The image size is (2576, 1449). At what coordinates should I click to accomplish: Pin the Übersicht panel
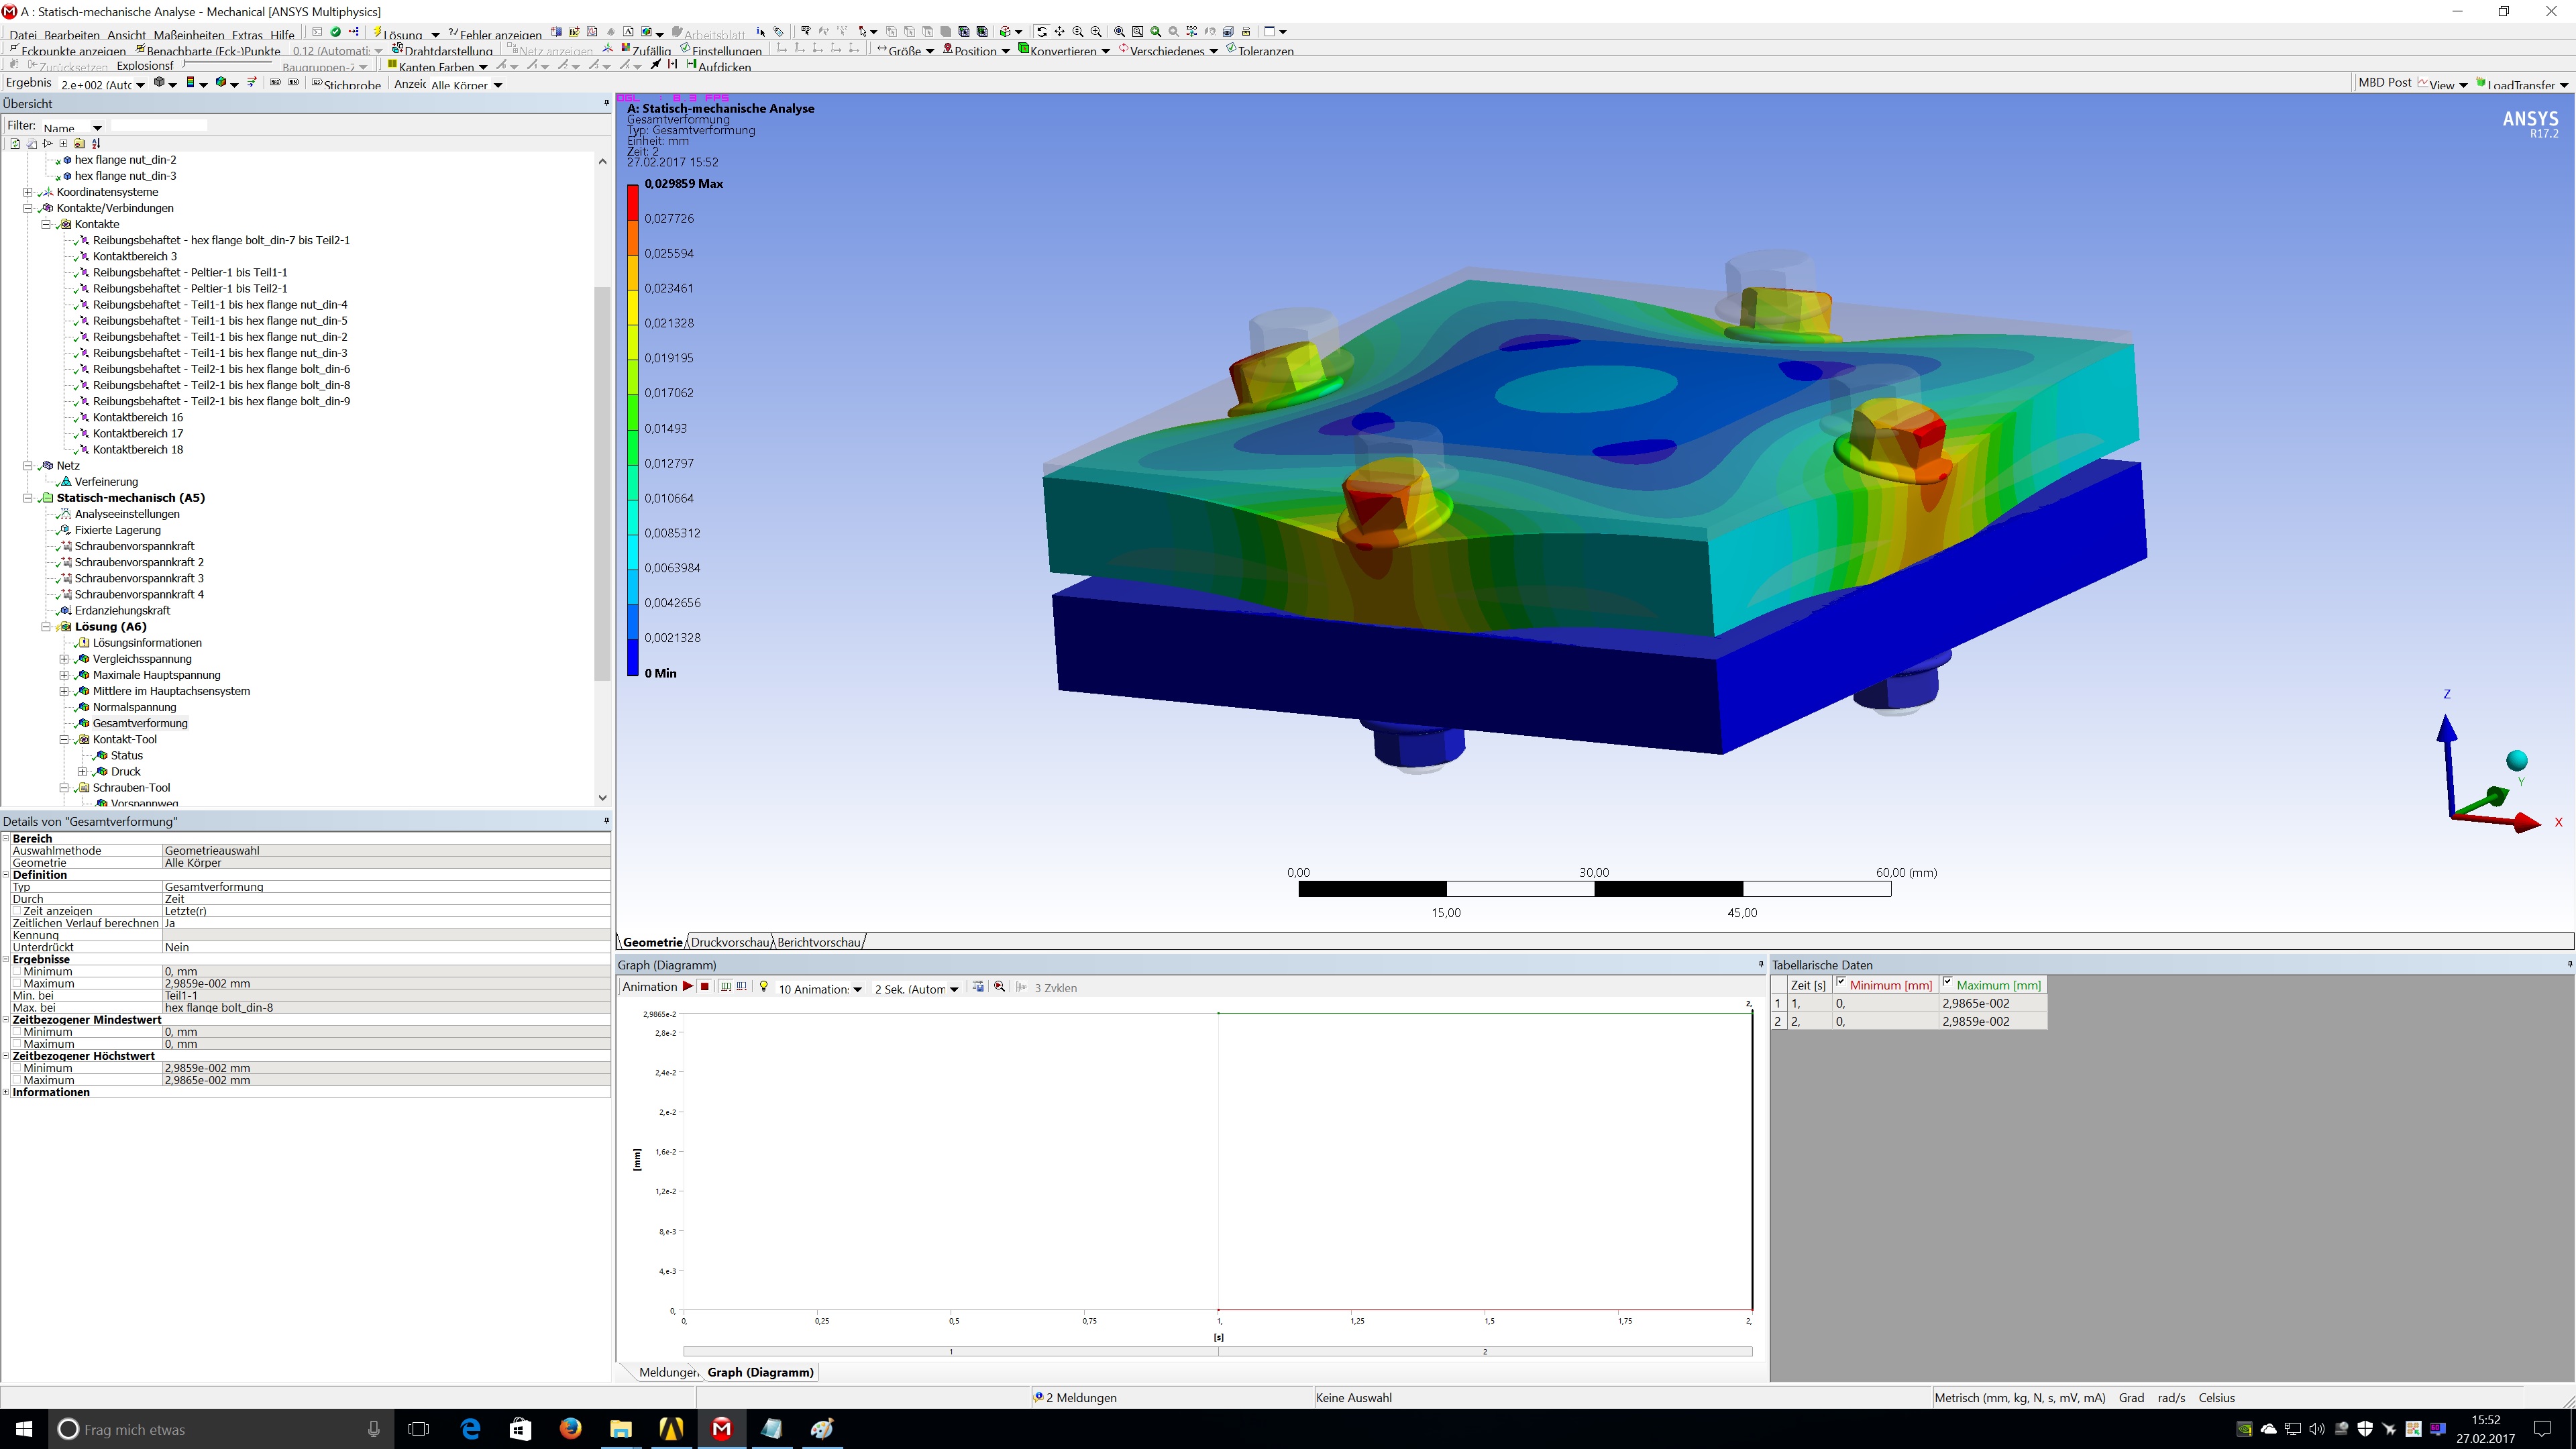(x=606, y=103)
